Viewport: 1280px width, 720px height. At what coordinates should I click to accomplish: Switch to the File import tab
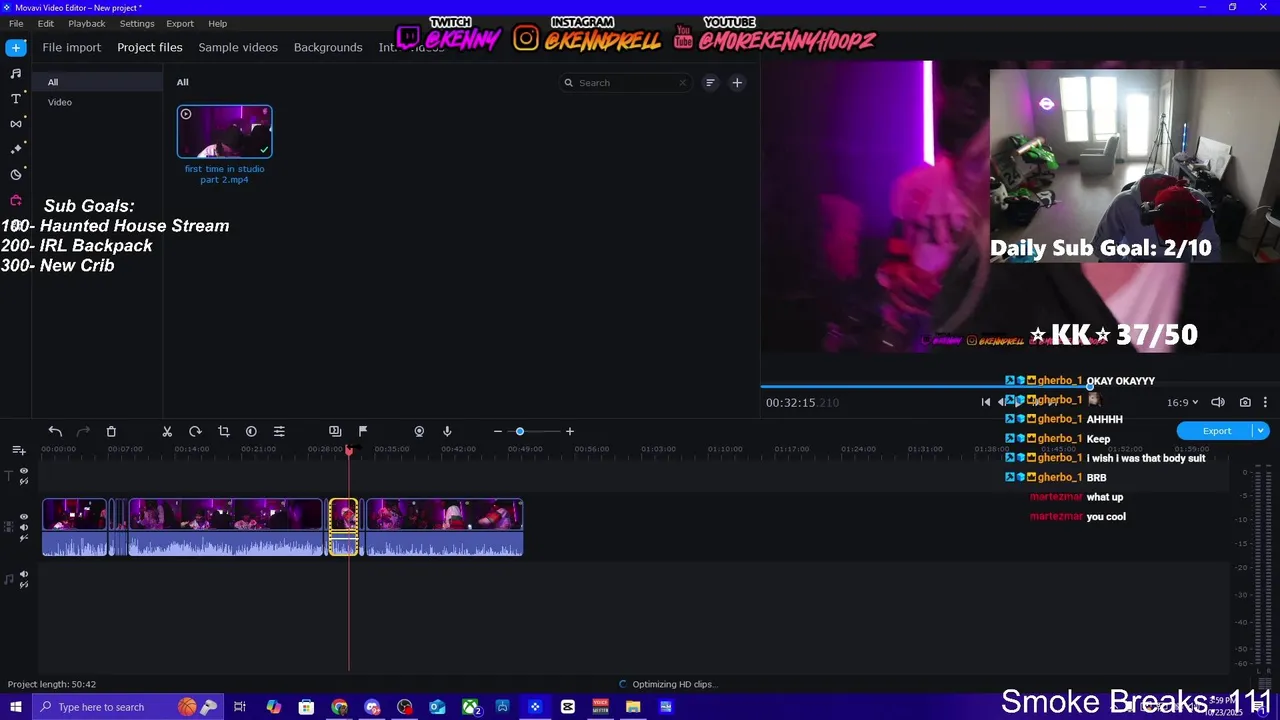71,47
